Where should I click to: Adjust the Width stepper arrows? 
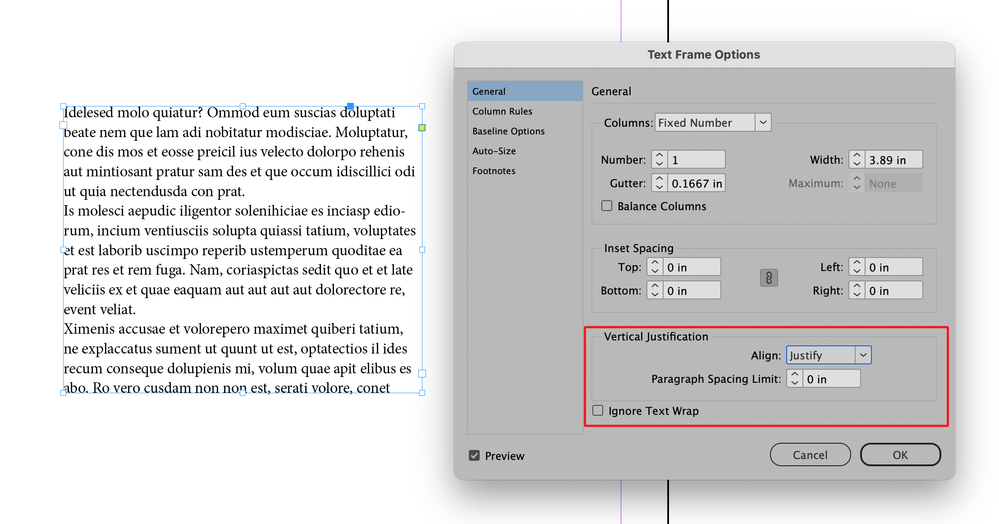tap(858, 159)
